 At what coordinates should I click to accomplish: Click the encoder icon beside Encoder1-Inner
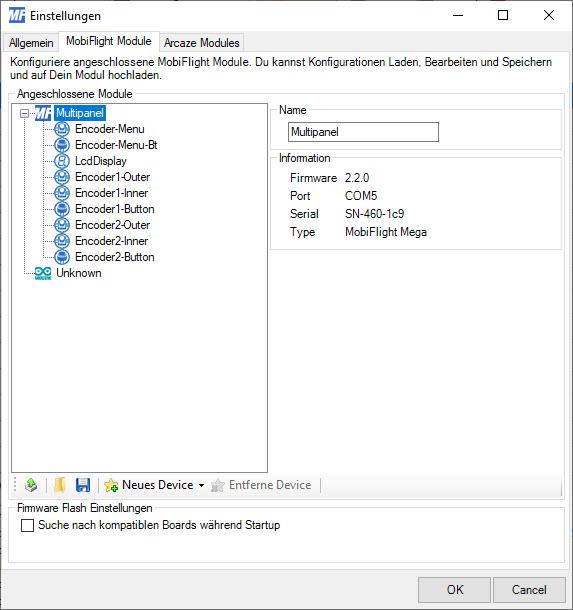(x=61, y=193)
